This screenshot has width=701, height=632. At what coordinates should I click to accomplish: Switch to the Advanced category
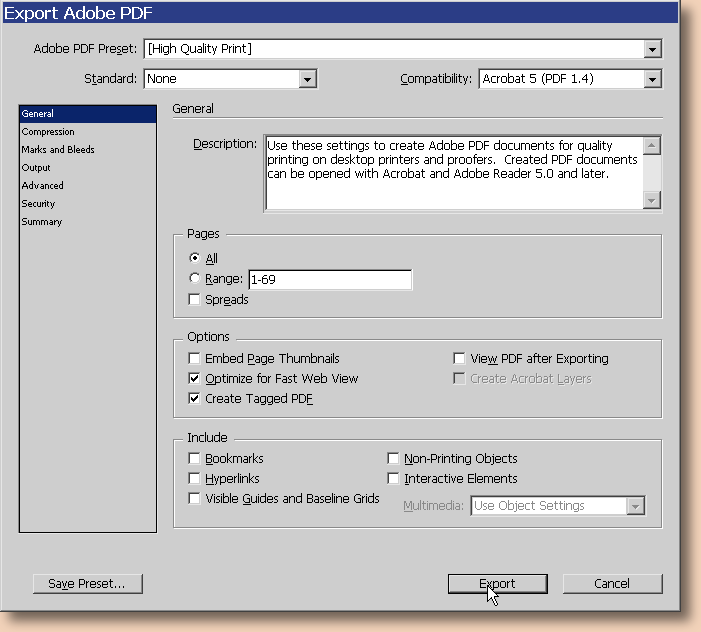click(43, 186)
